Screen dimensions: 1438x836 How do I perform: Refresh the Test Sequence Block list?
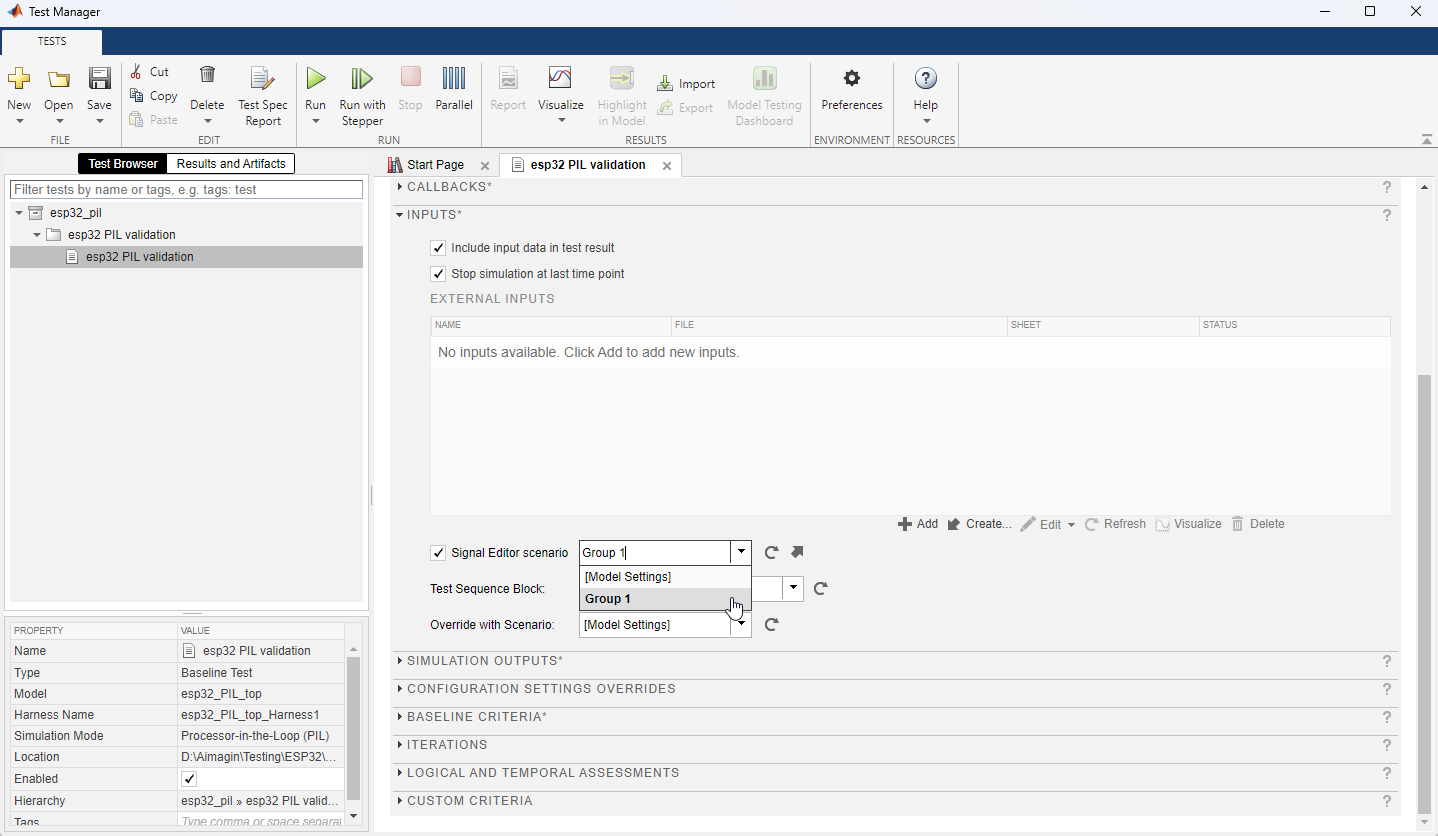click(x=820, y=588)
